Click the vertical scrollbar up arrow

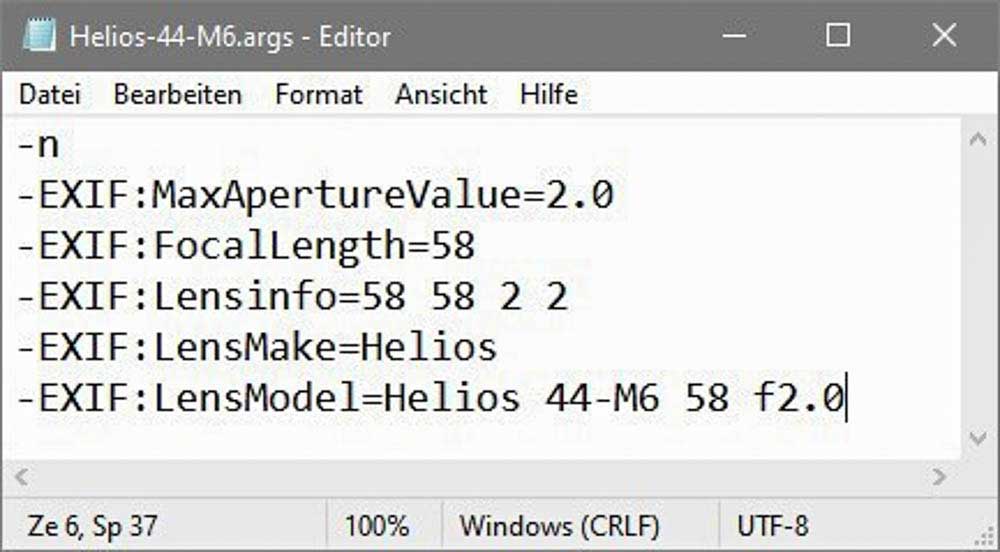(x=979, y=141)
